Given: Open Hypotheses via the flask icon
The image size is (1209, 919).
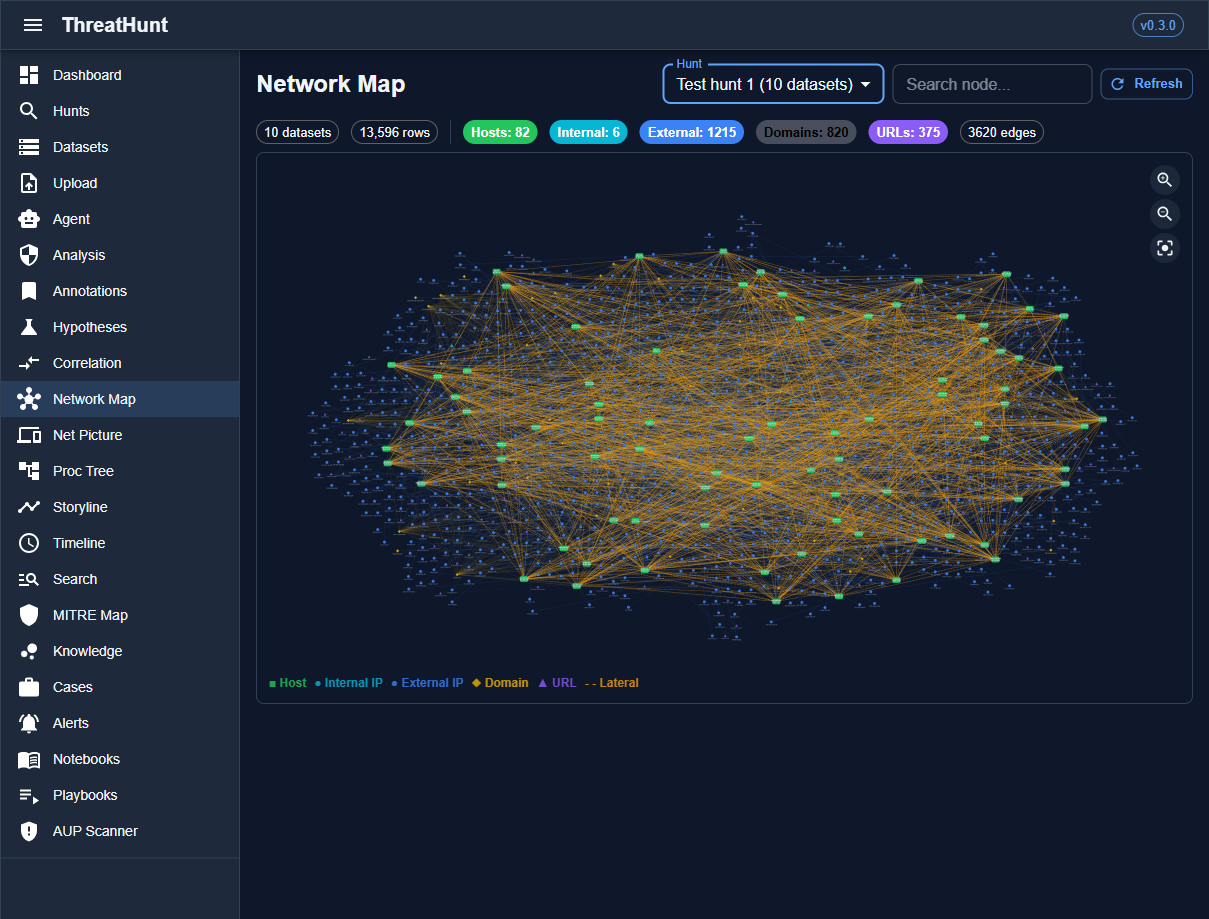Looking at the screenshot, I should coord(29,327).
